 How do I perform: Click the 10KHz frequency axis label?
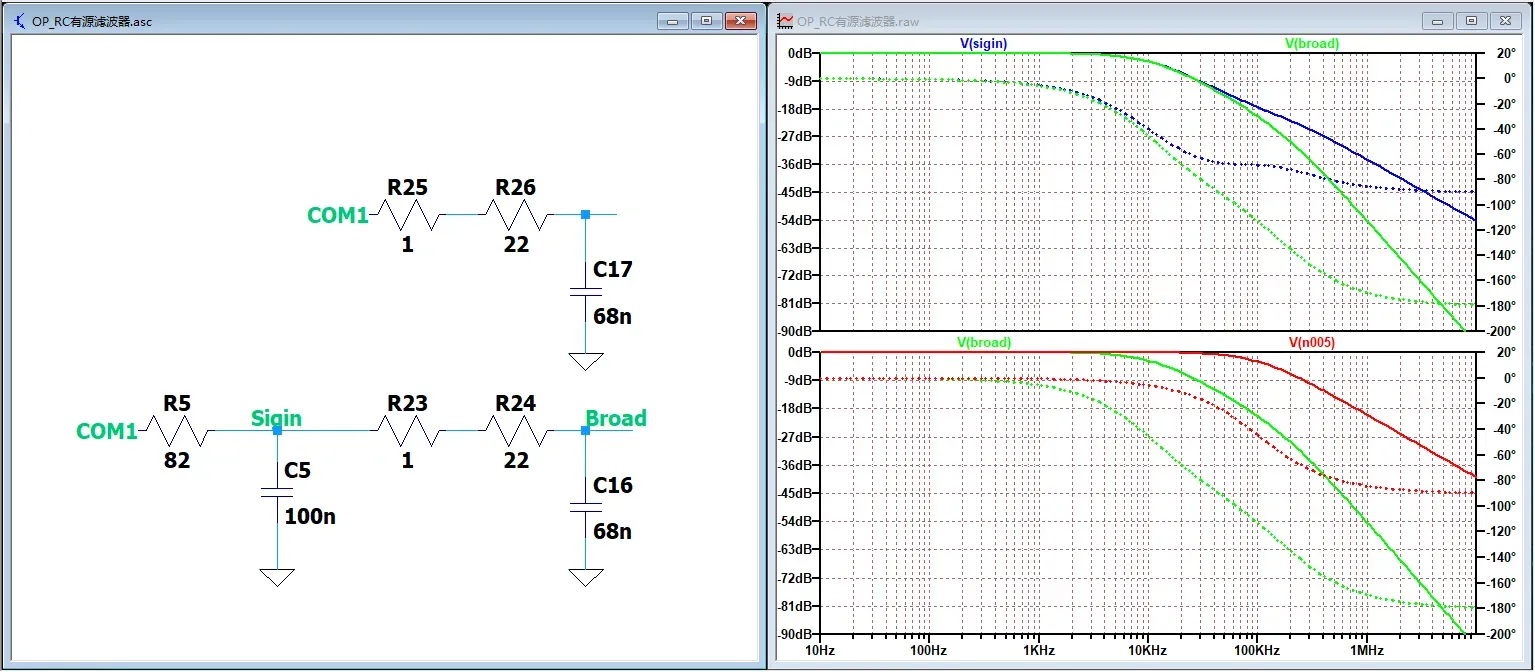(x=1147, y=649)
